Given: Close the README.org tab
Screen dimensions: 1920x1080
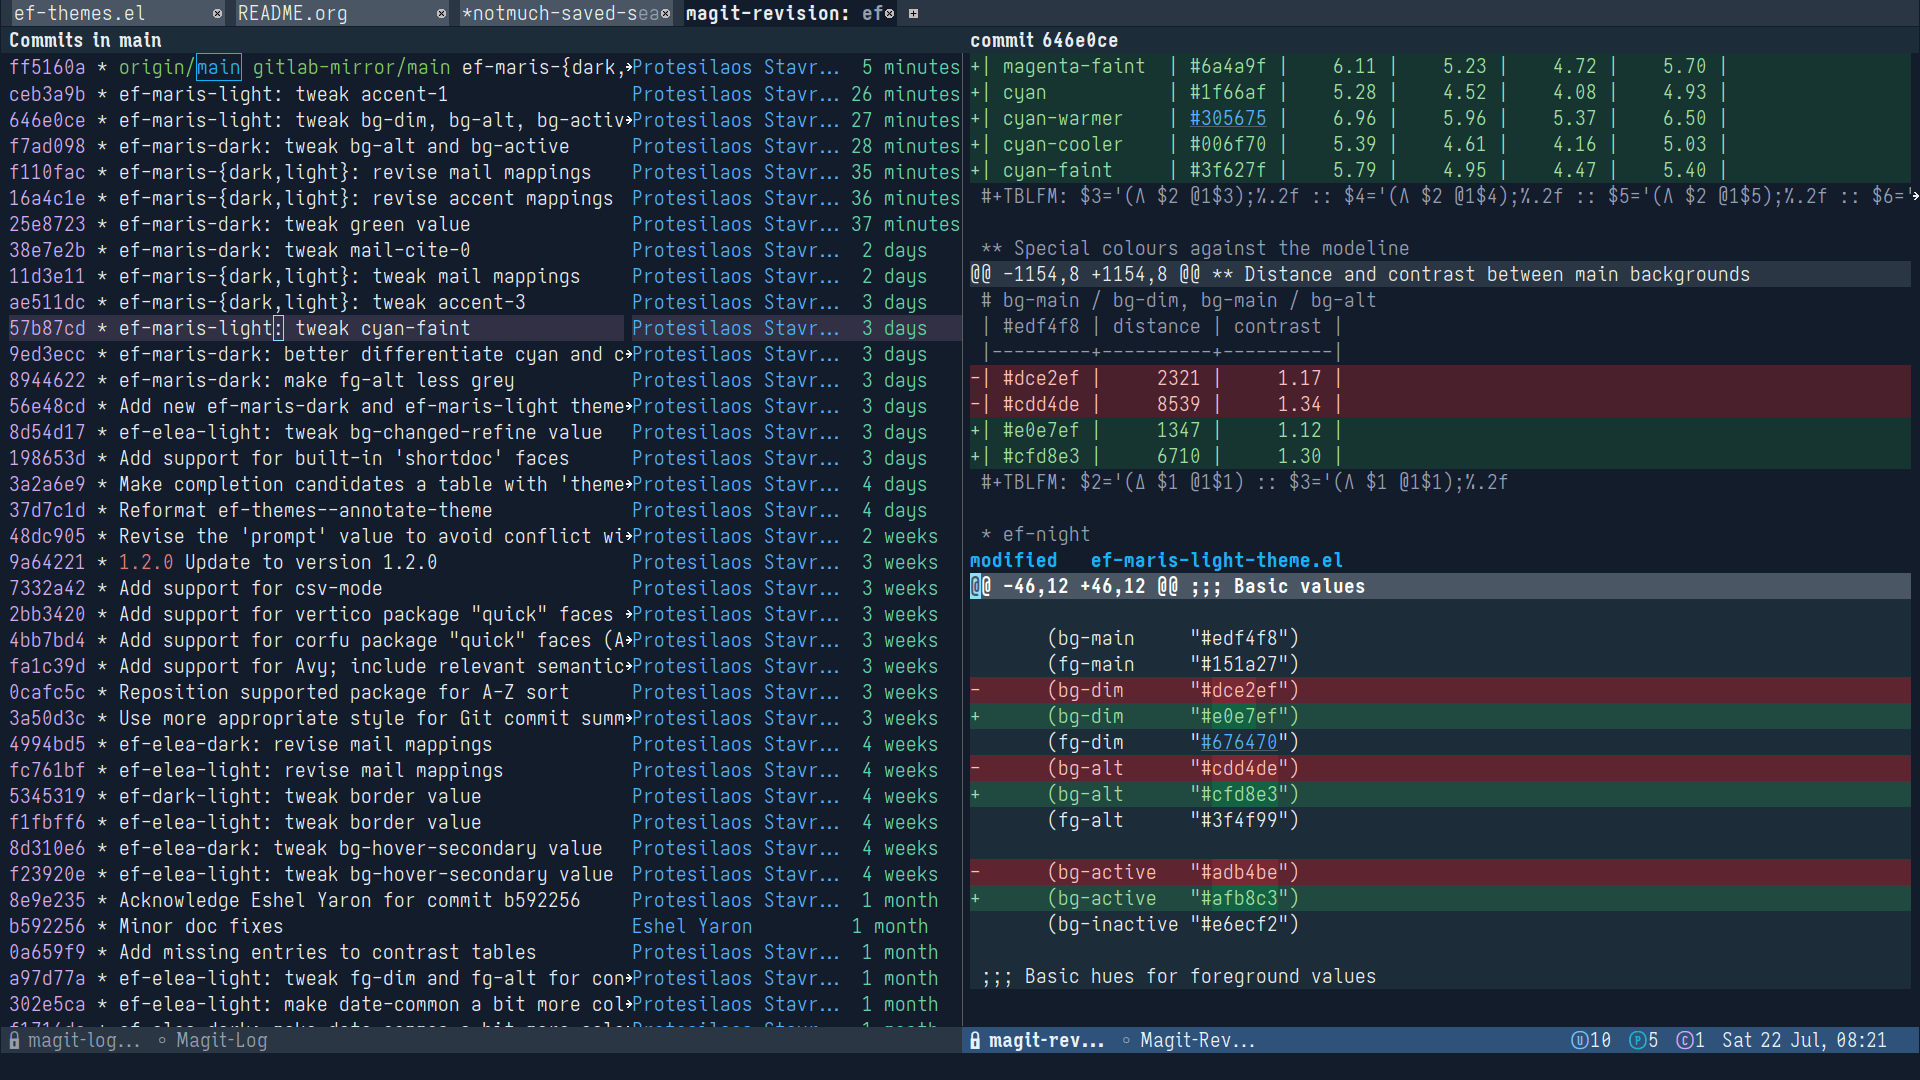Looking at the screenshot, I should 441,14.
